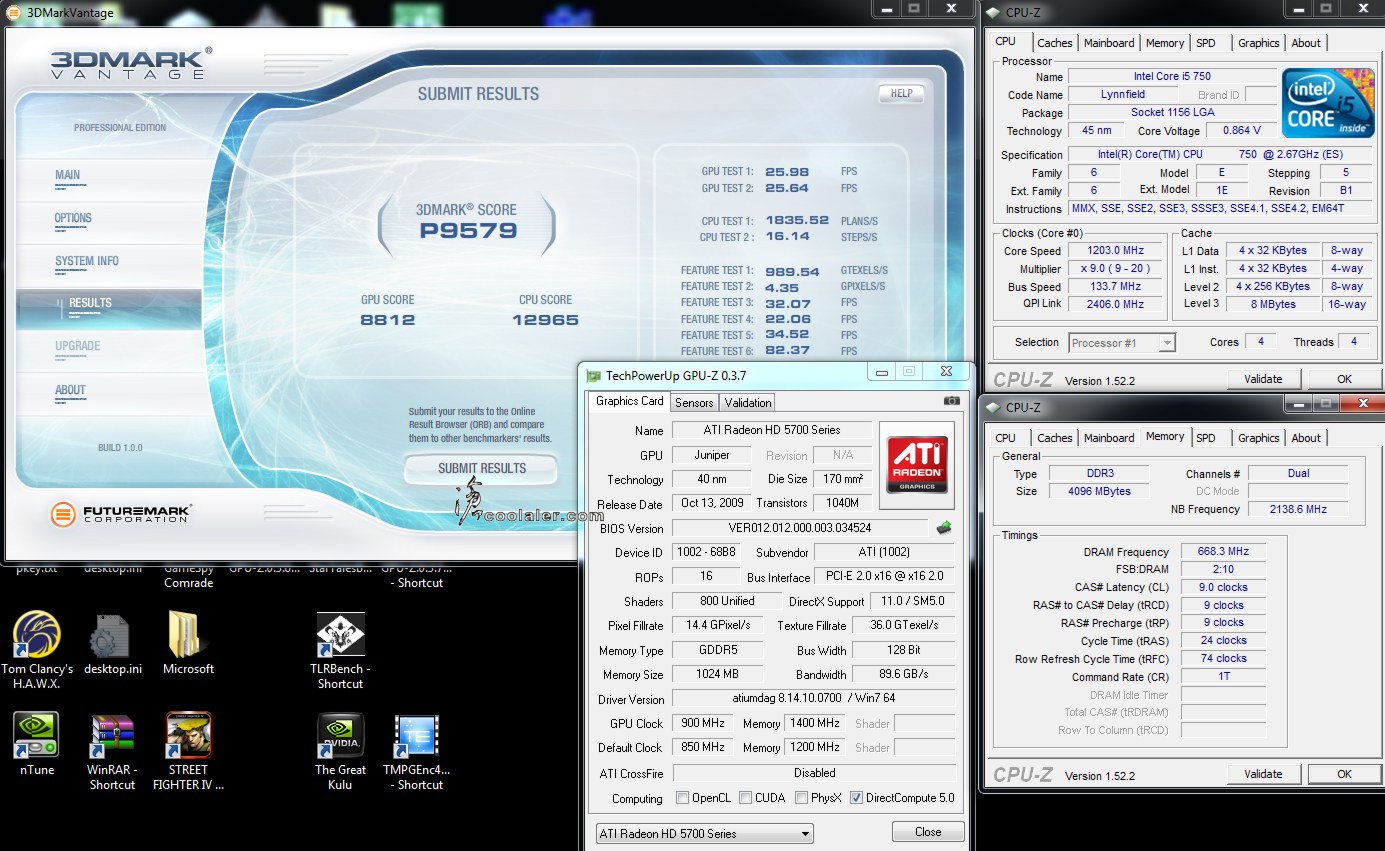
Task: Click upper CPU-Z title bar icon
Action: (x=994, y=13)
